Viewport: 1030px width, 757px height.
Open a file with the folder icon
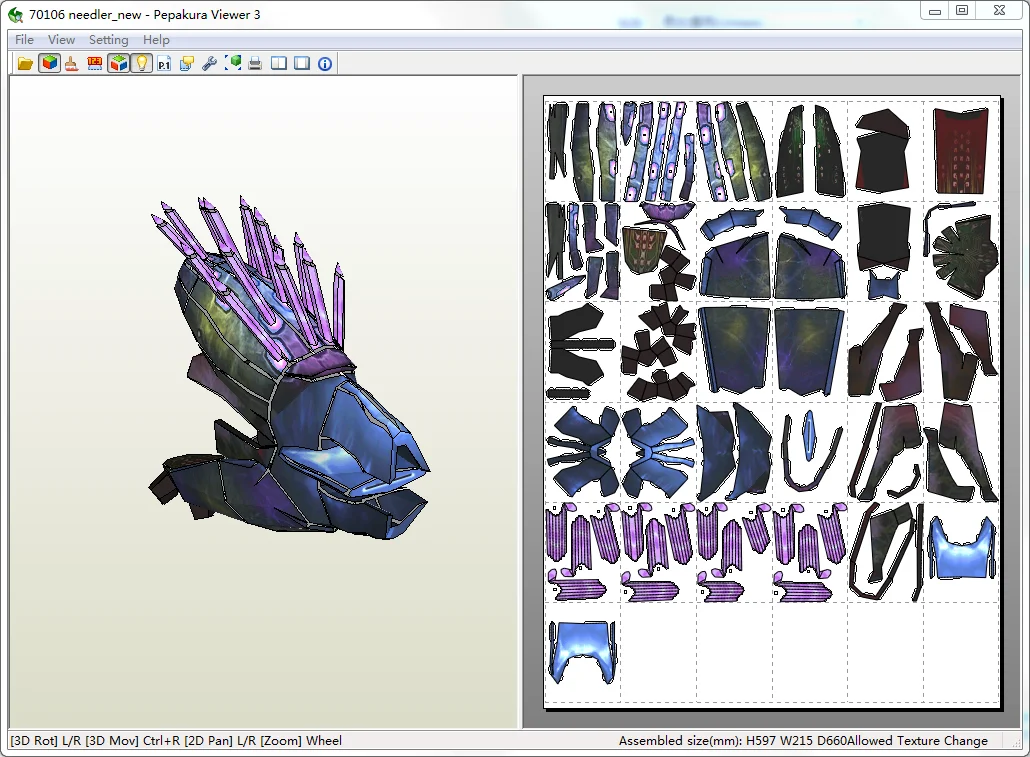[x=26, y=64]
